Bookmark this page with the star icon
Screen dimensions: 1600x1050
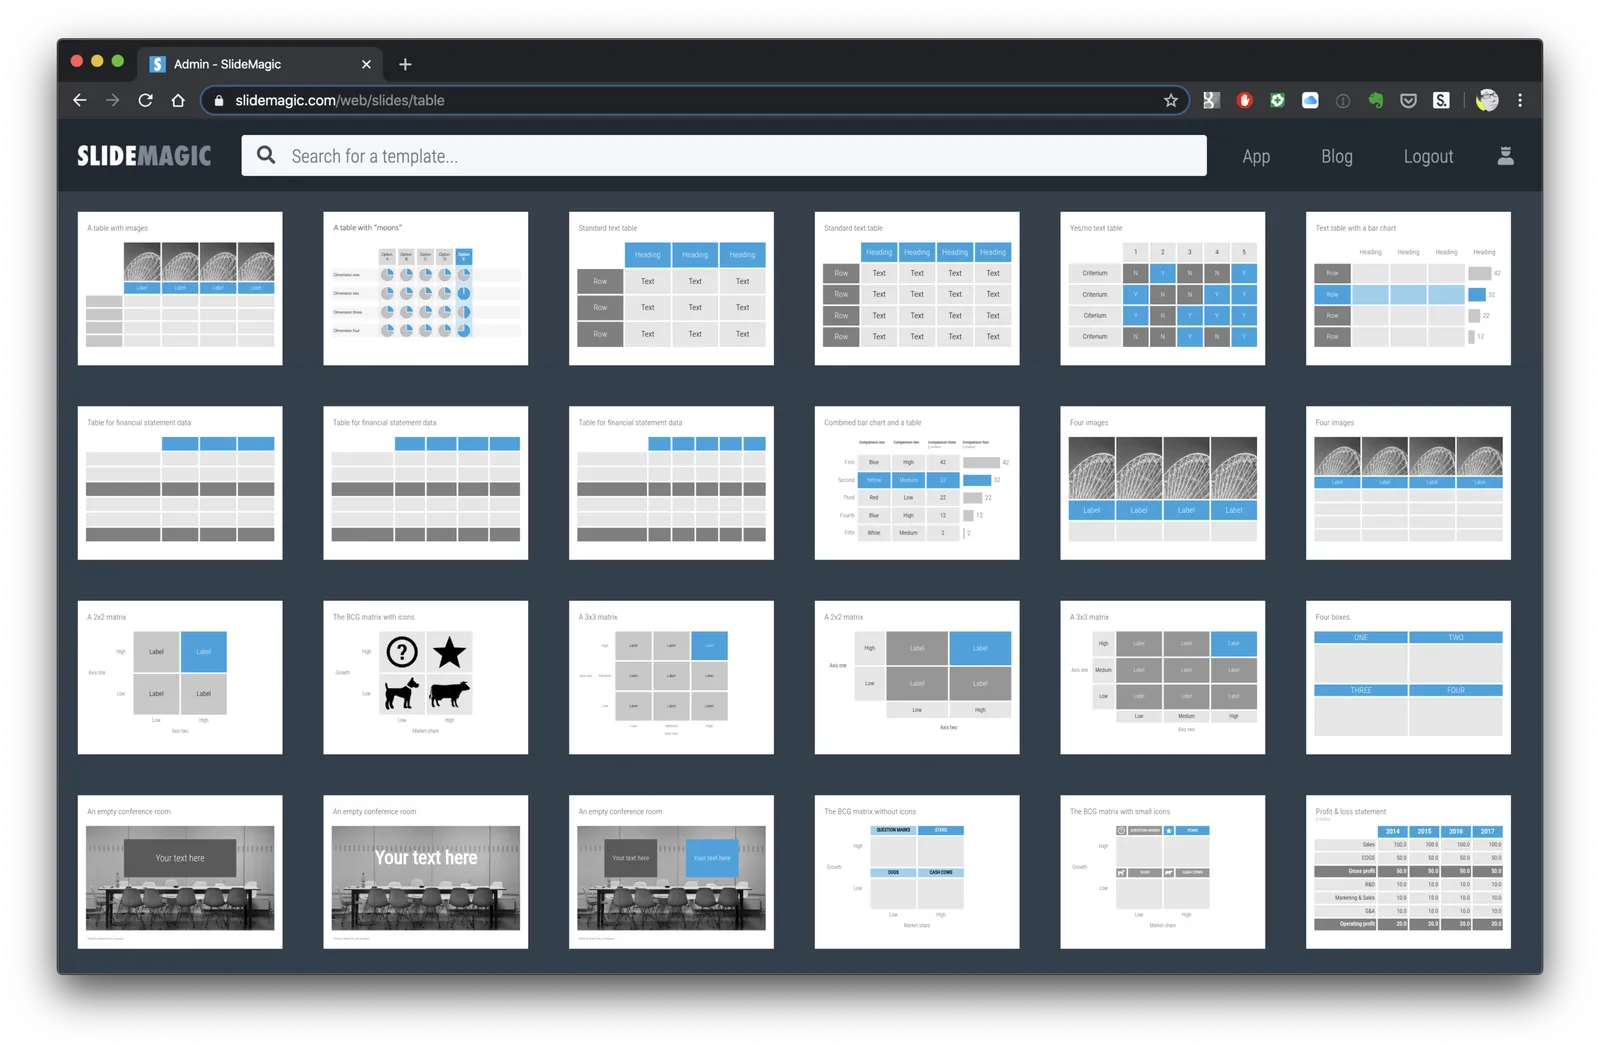click(x=1170, y=100)
